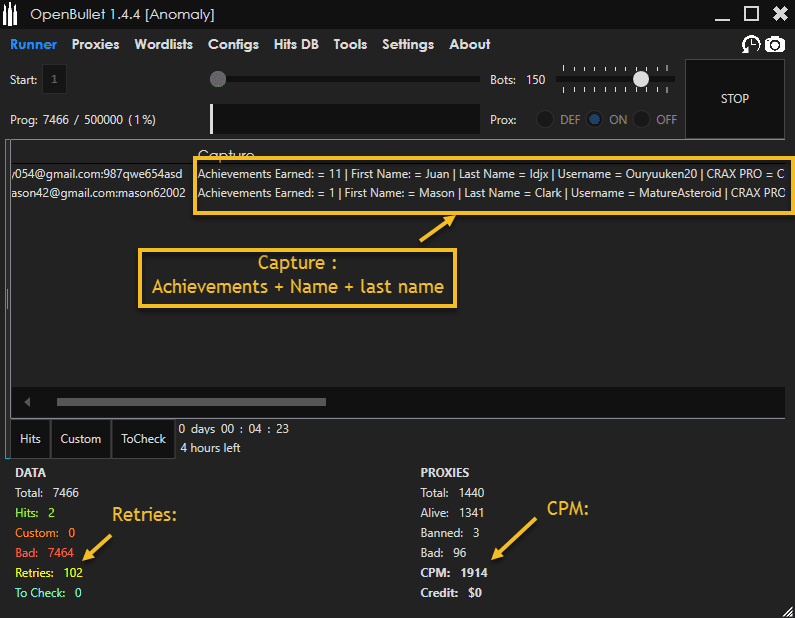795x618 pixels.
Task: Open the Wordlists tab
Action: click(163, 44)
